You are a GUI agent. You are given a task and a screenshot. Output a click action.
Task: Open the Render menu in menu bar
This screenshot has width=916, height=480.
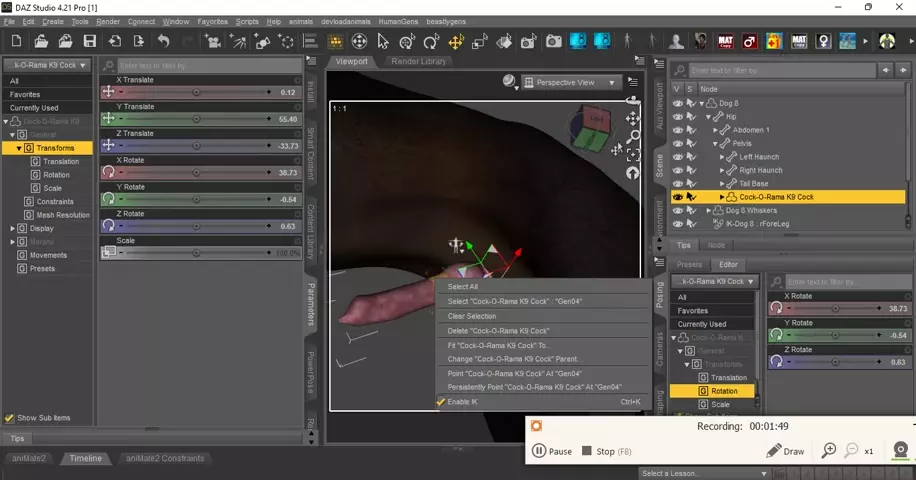pos(108,21)
